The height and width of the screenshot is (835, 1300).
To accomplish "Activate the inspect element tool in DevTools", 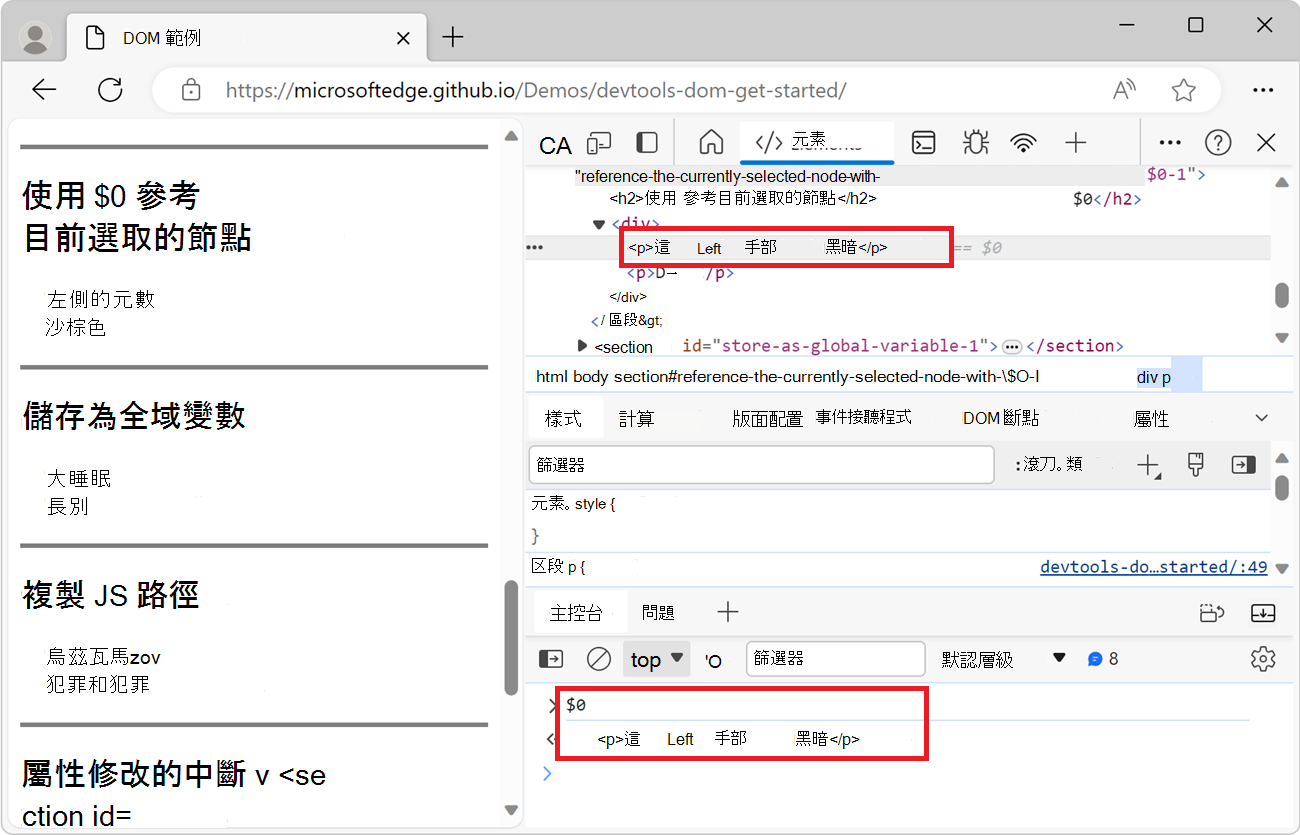I will pyautogui.click(x=555, y=145).
